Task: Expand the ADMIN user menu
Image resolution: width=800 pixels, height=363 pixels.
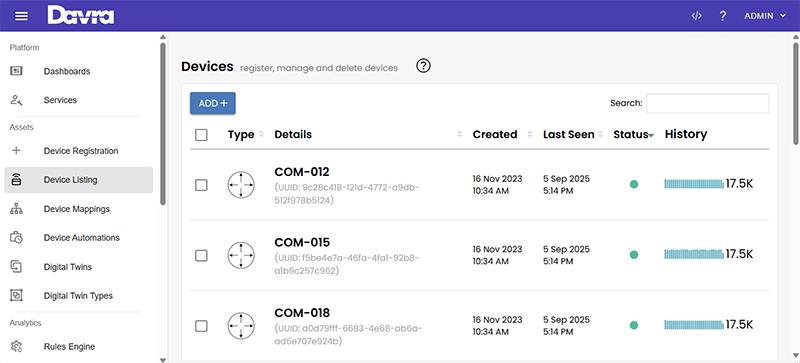Action: (765, 16)
